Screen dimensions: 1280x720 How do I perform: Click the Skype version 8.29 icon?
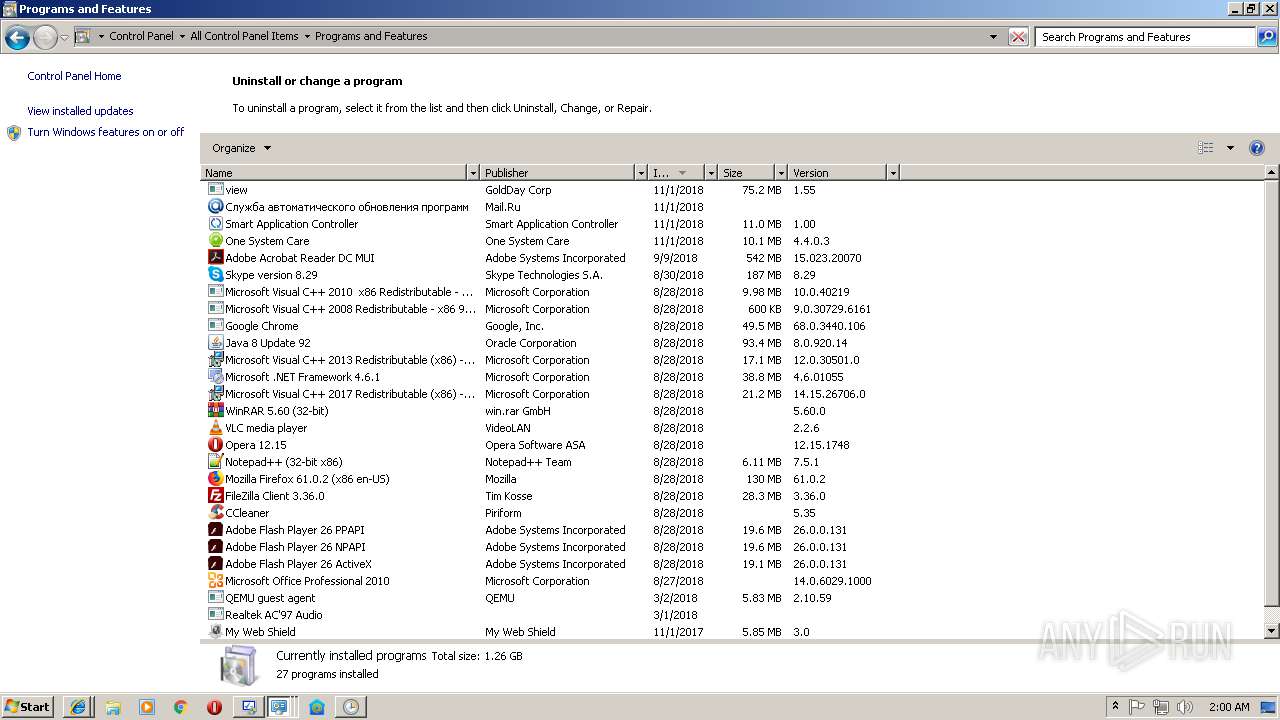click(x=215, y=275)
